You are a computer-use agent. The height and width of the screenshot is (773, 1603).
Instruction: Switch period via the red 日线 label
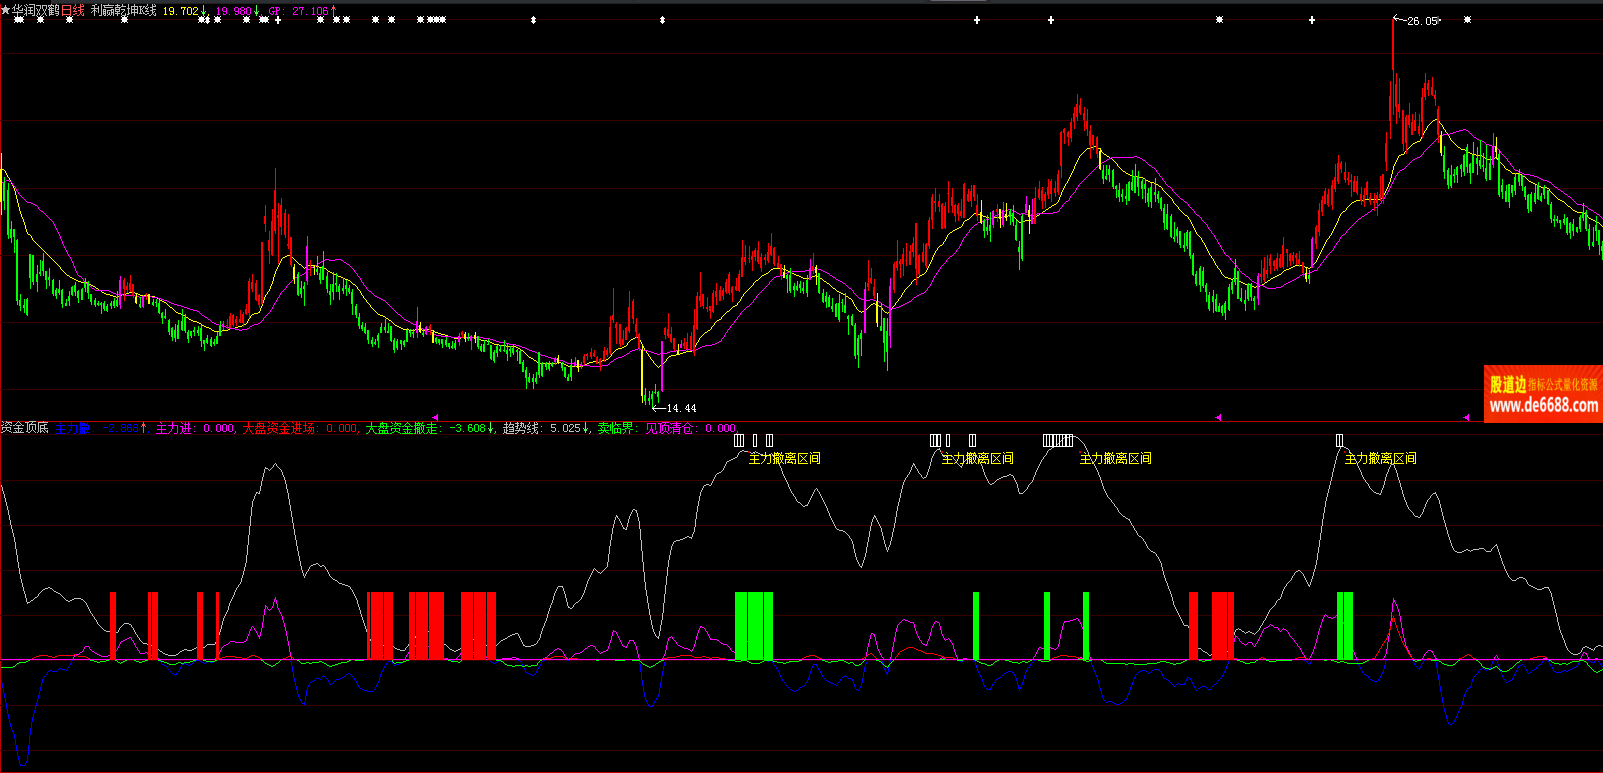pyautogui.click(x=73, y=10)
